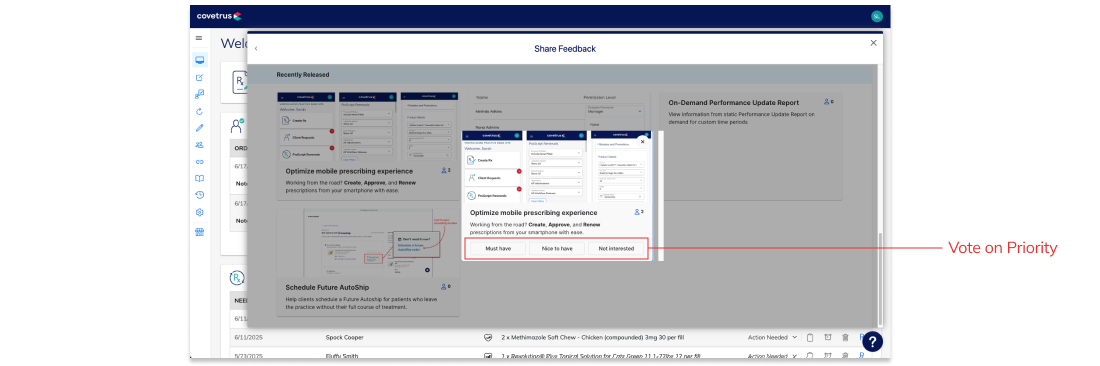Image resolution: width=1100 pixels, height=366 pixels.
Task: Close the Share Feedback dialog
Action: coord(873,43)
